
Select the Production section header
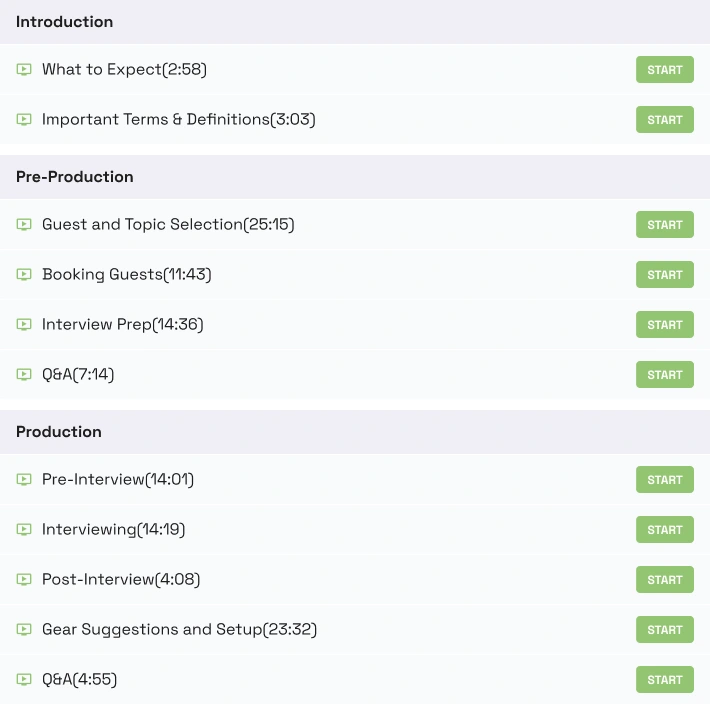pyautogui.click(x=59, y=432)
